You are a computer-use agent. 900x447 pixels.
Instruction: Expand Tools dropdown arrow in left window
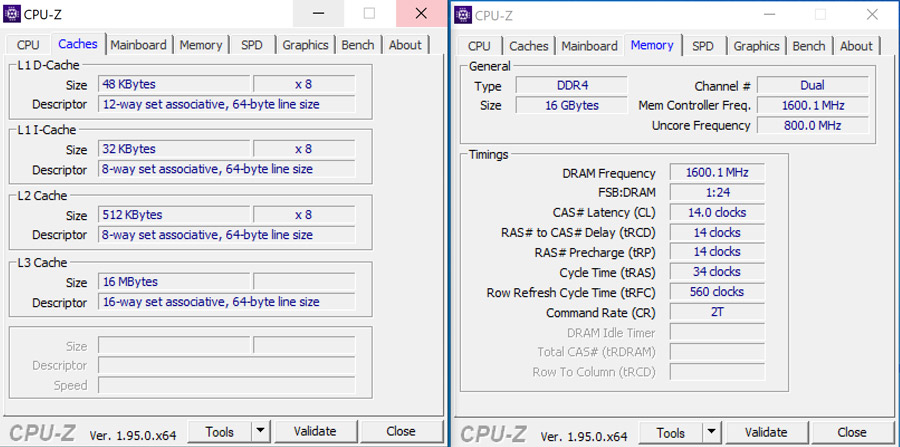coord(261,432)
